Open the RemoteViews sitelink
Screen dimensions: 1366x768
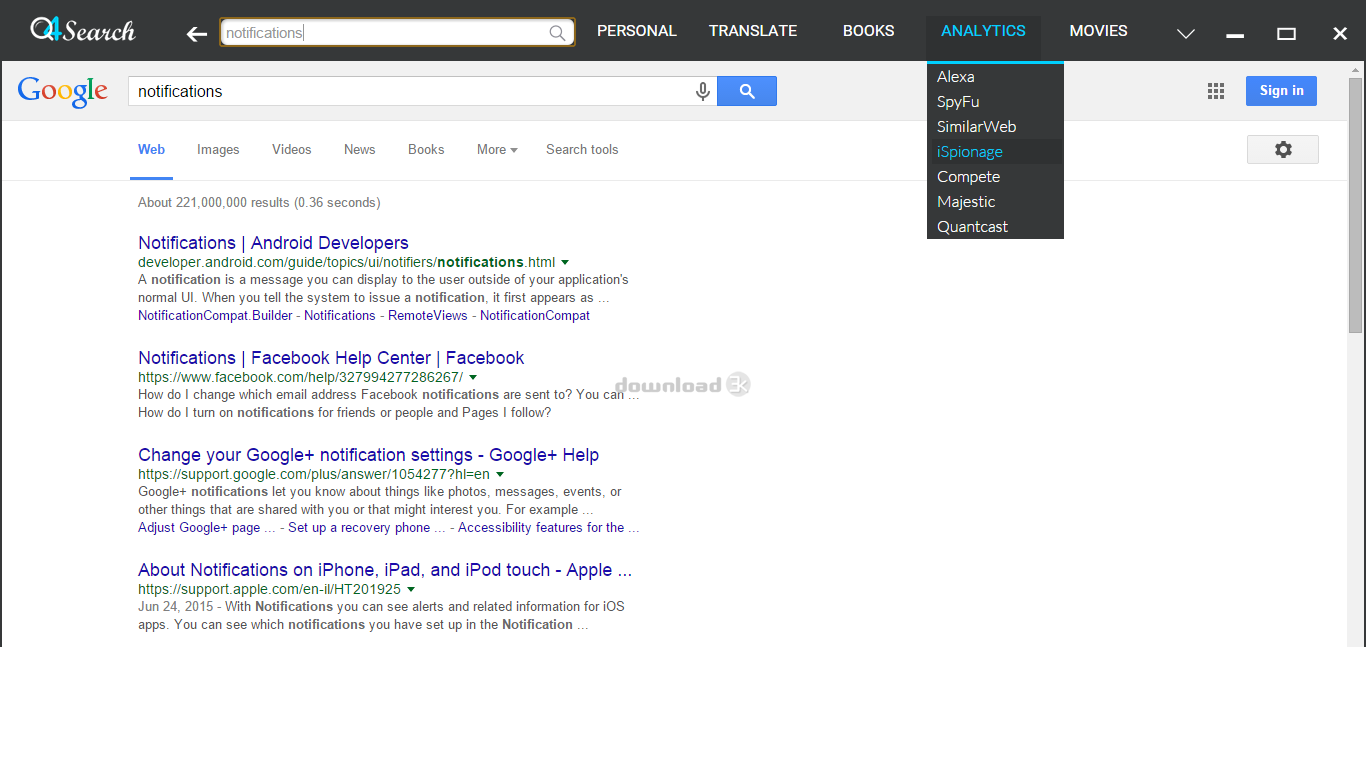428,315
